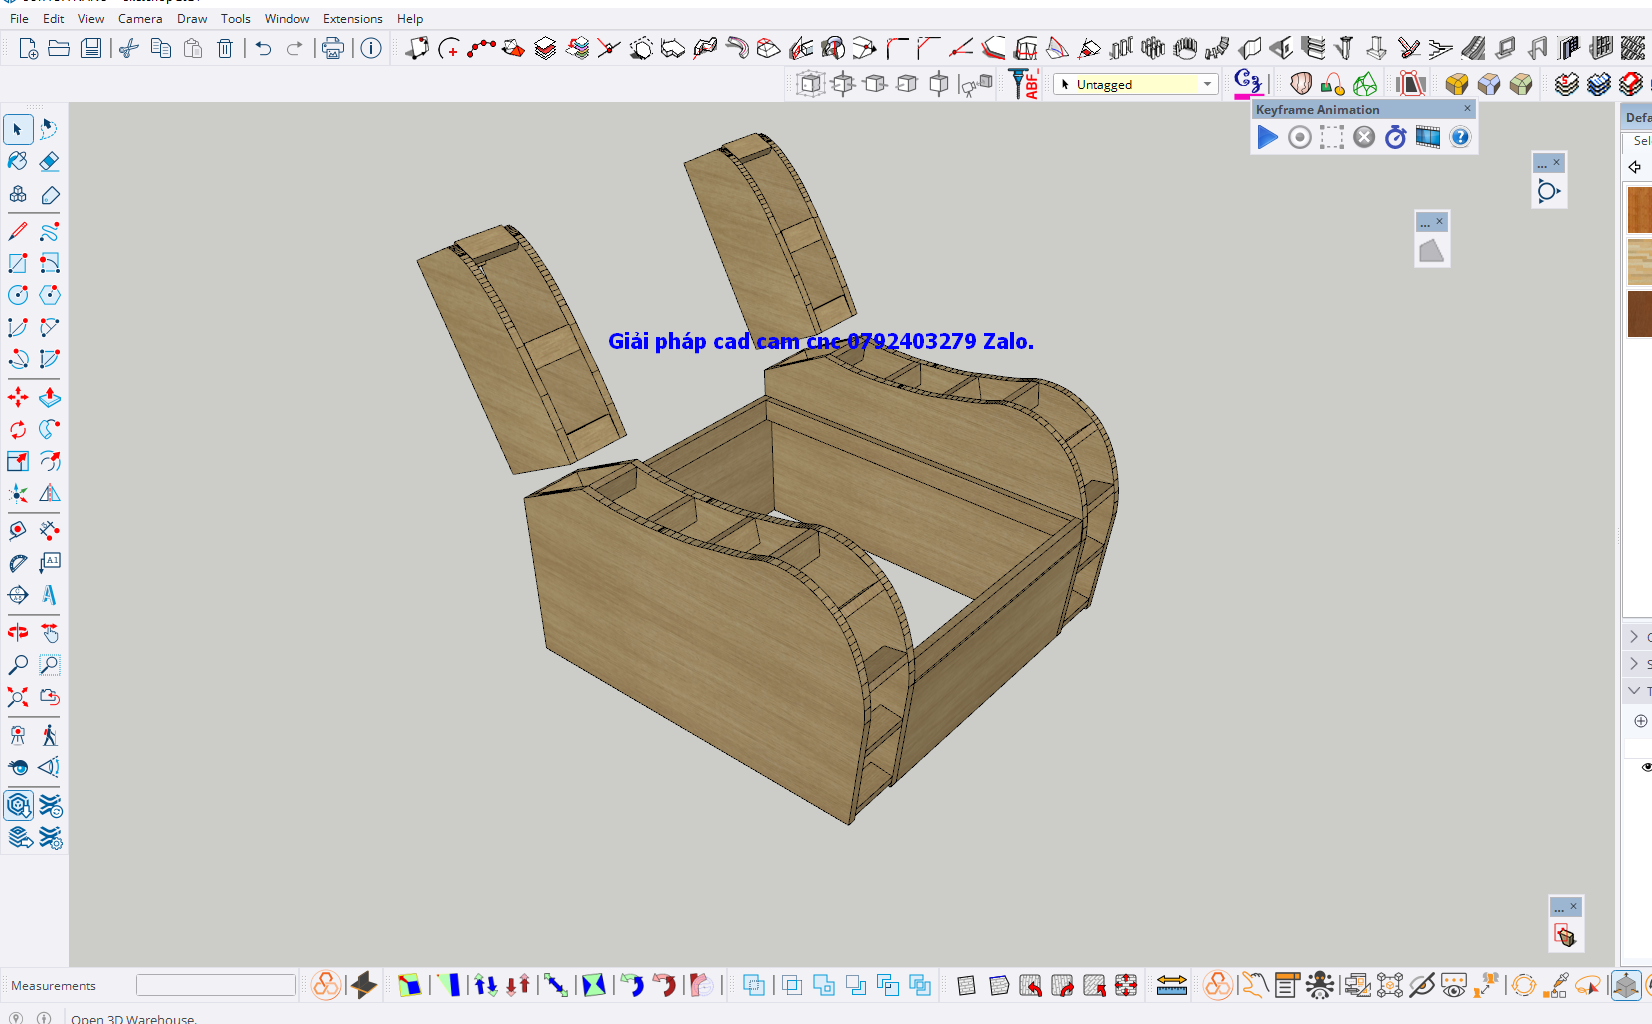
Task: Open the Extensions menu
Action: click(352, 18)
